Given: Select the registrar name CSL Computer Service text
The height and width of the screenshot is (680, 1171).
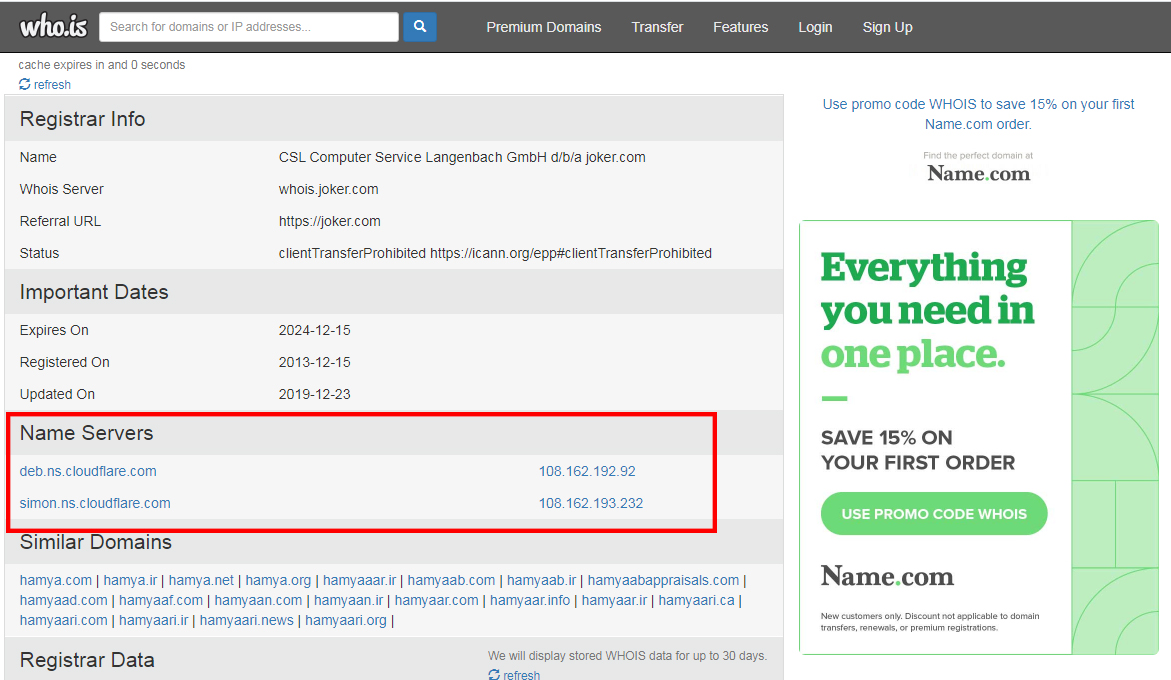Looking at the screenshot, I should point(462,157).
